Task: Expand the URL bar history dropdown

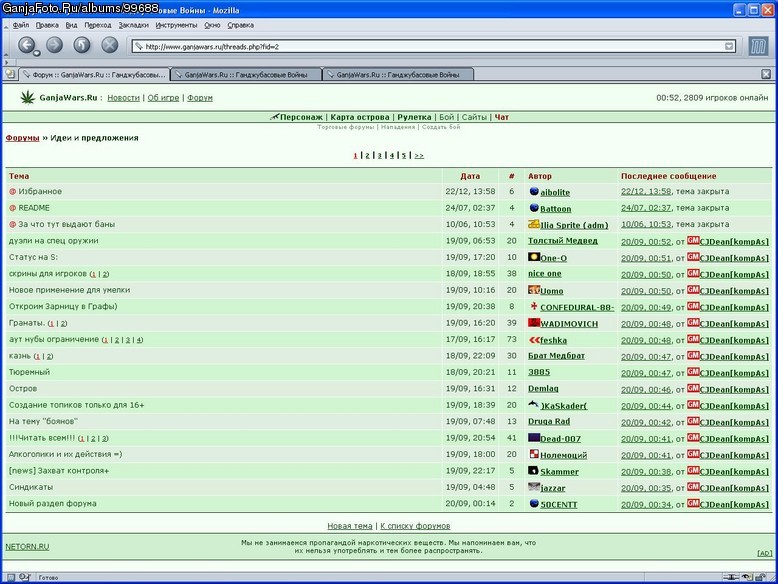Action: [x=729, y=47]
